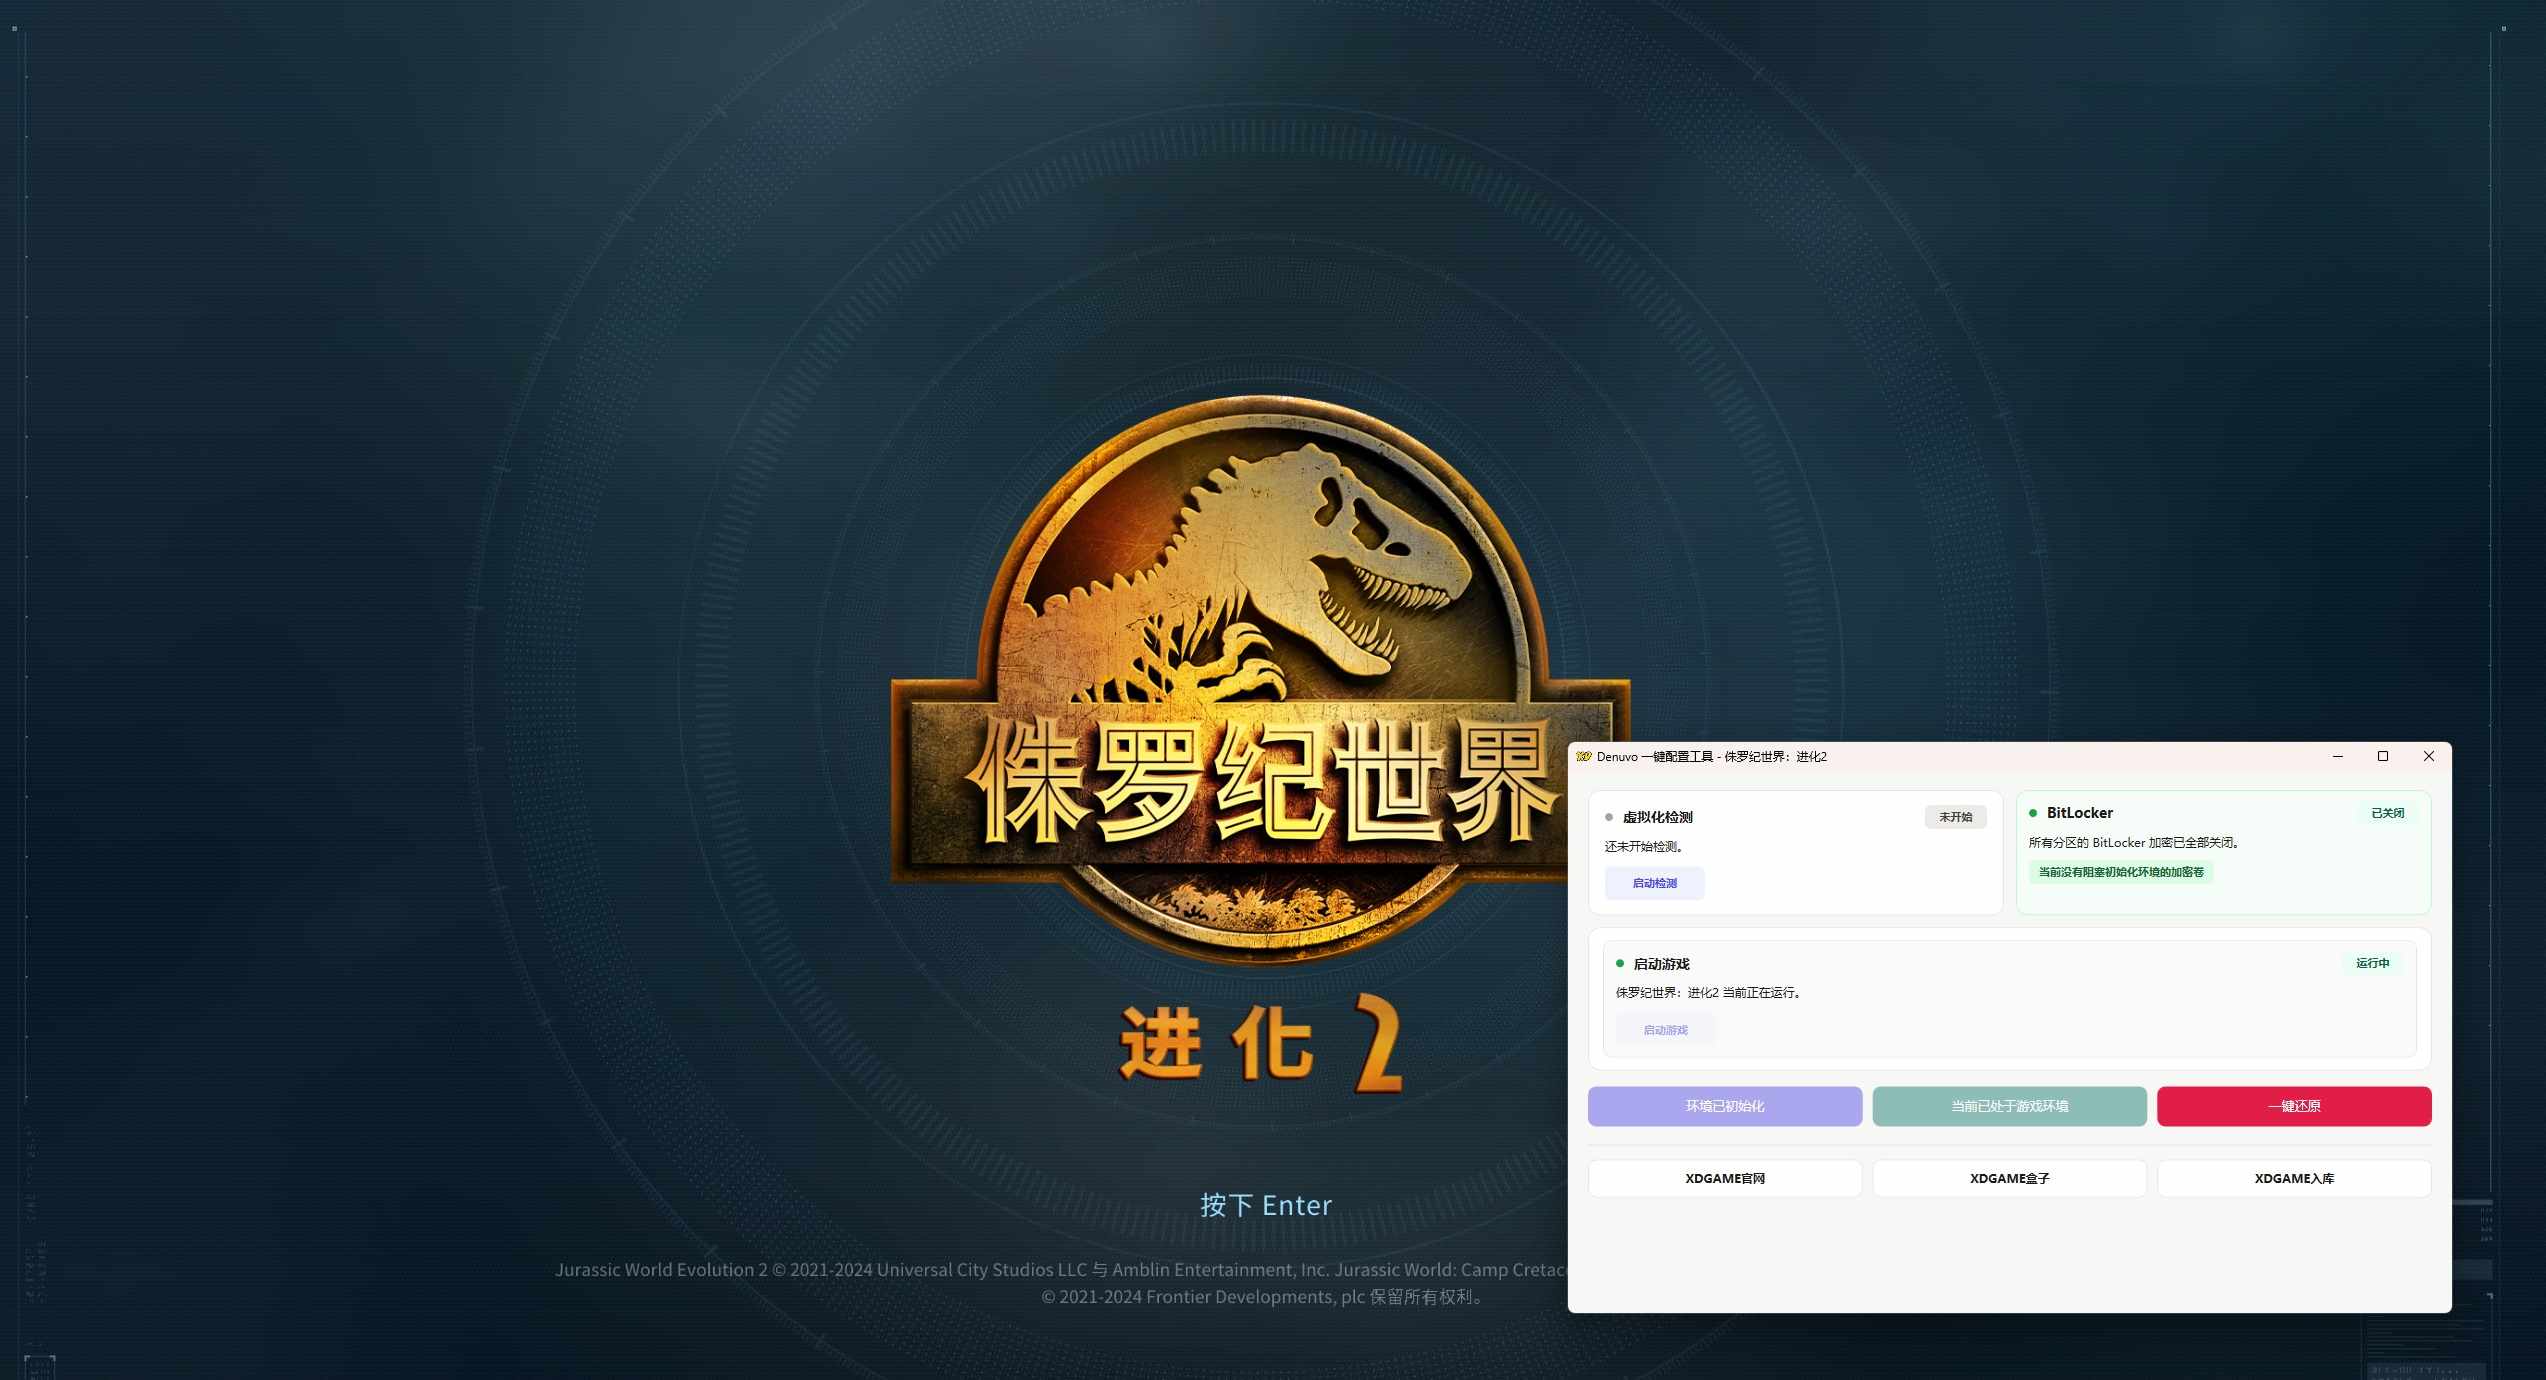
Task: Click the red 一键还原 restore button
Action: 2294,1106
